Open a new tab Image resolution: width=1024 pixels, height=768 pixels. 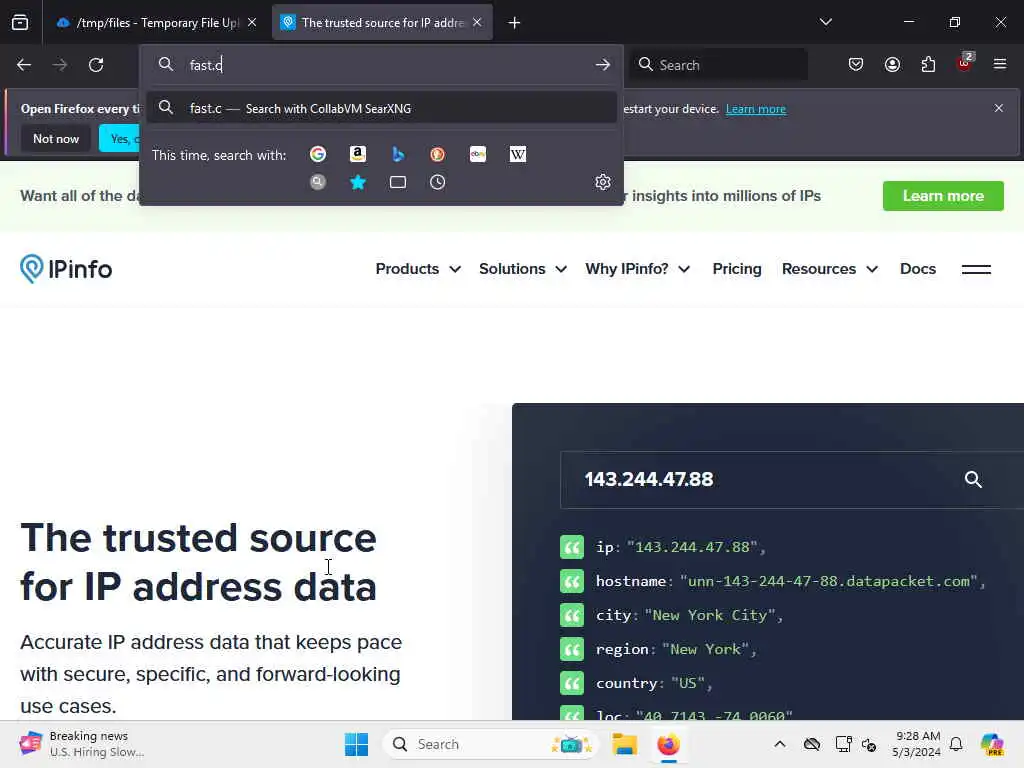point(515,23)
